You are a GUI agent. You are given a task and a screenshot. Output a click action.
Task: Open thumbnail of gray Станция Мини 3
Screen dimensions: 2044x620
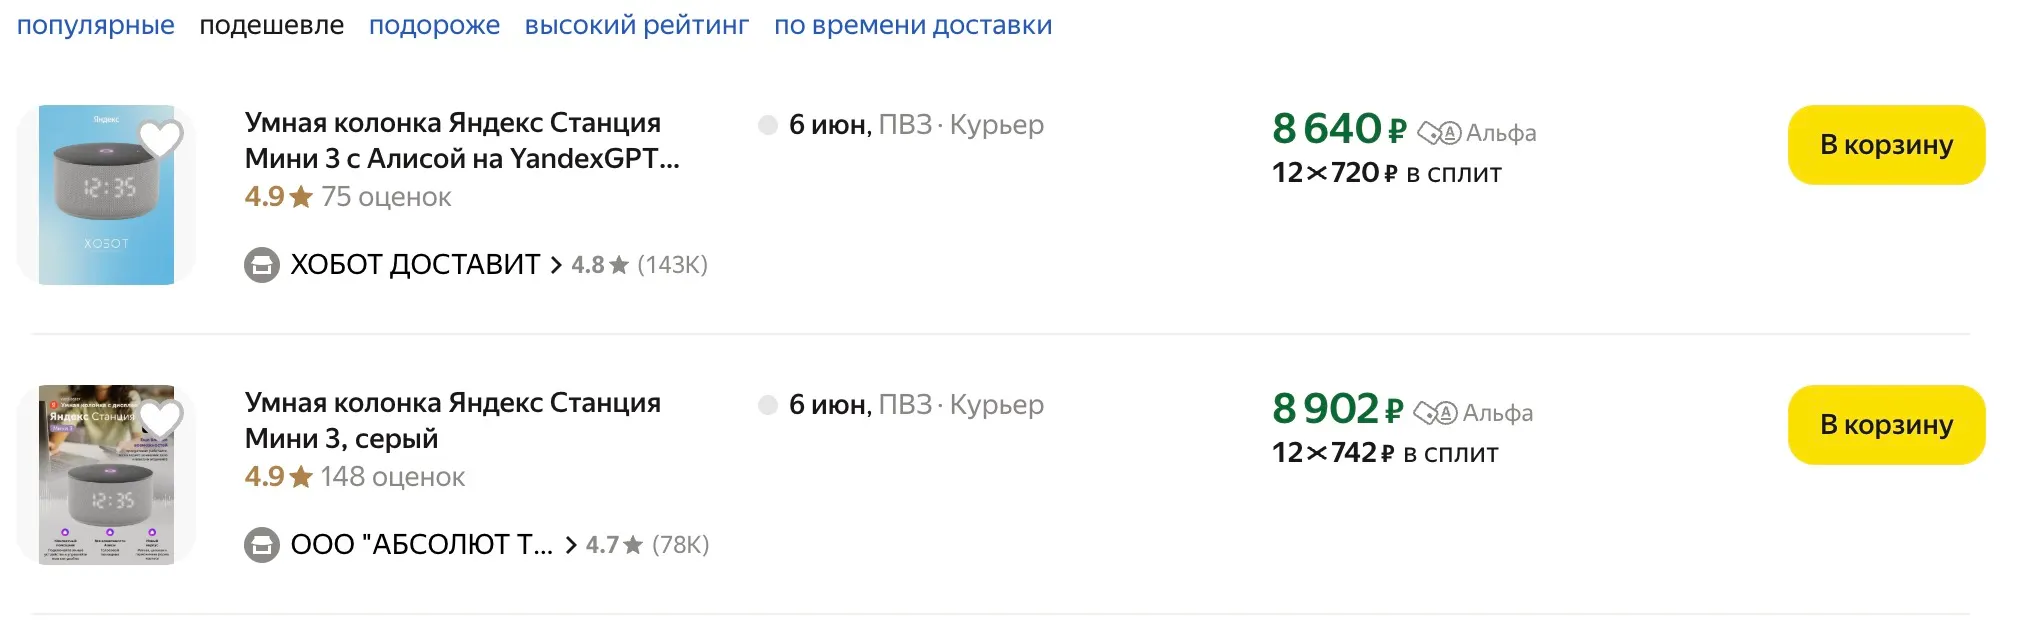(x=106, y=475)
